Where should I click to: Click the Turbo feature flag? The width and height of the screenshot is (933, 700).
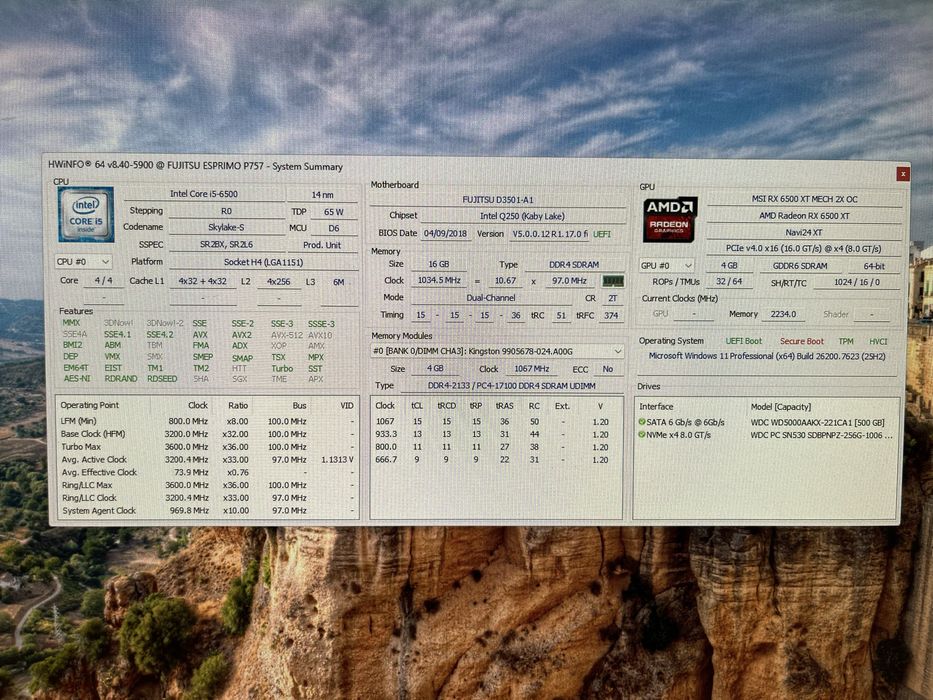[x=282, y=368]
